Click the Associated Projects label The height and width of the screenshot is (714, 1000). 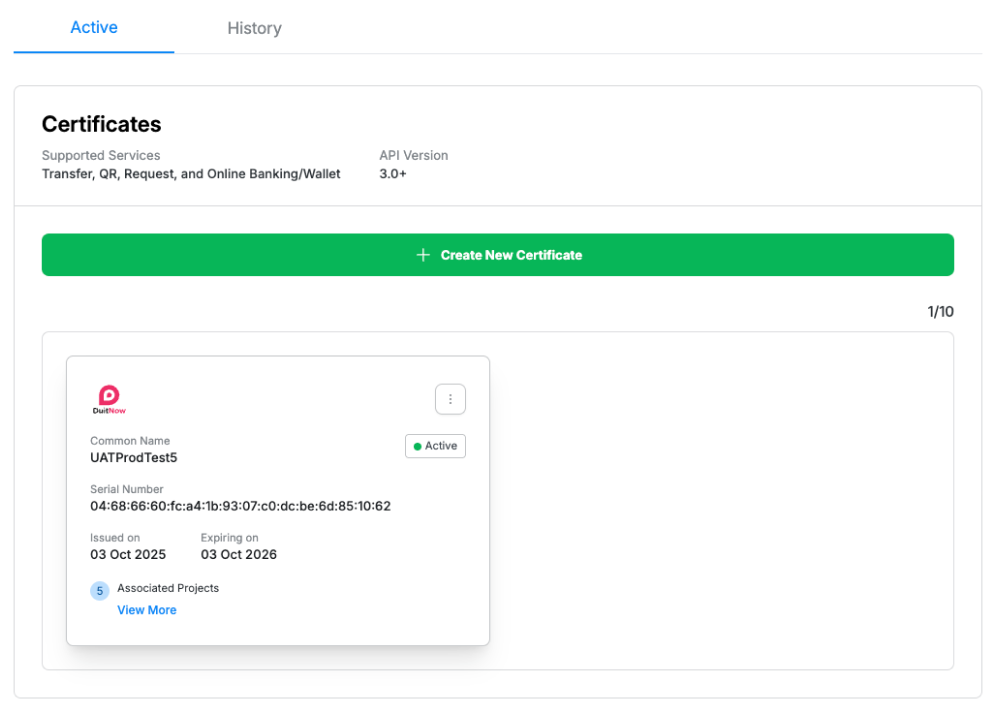(x=168, y=588)
